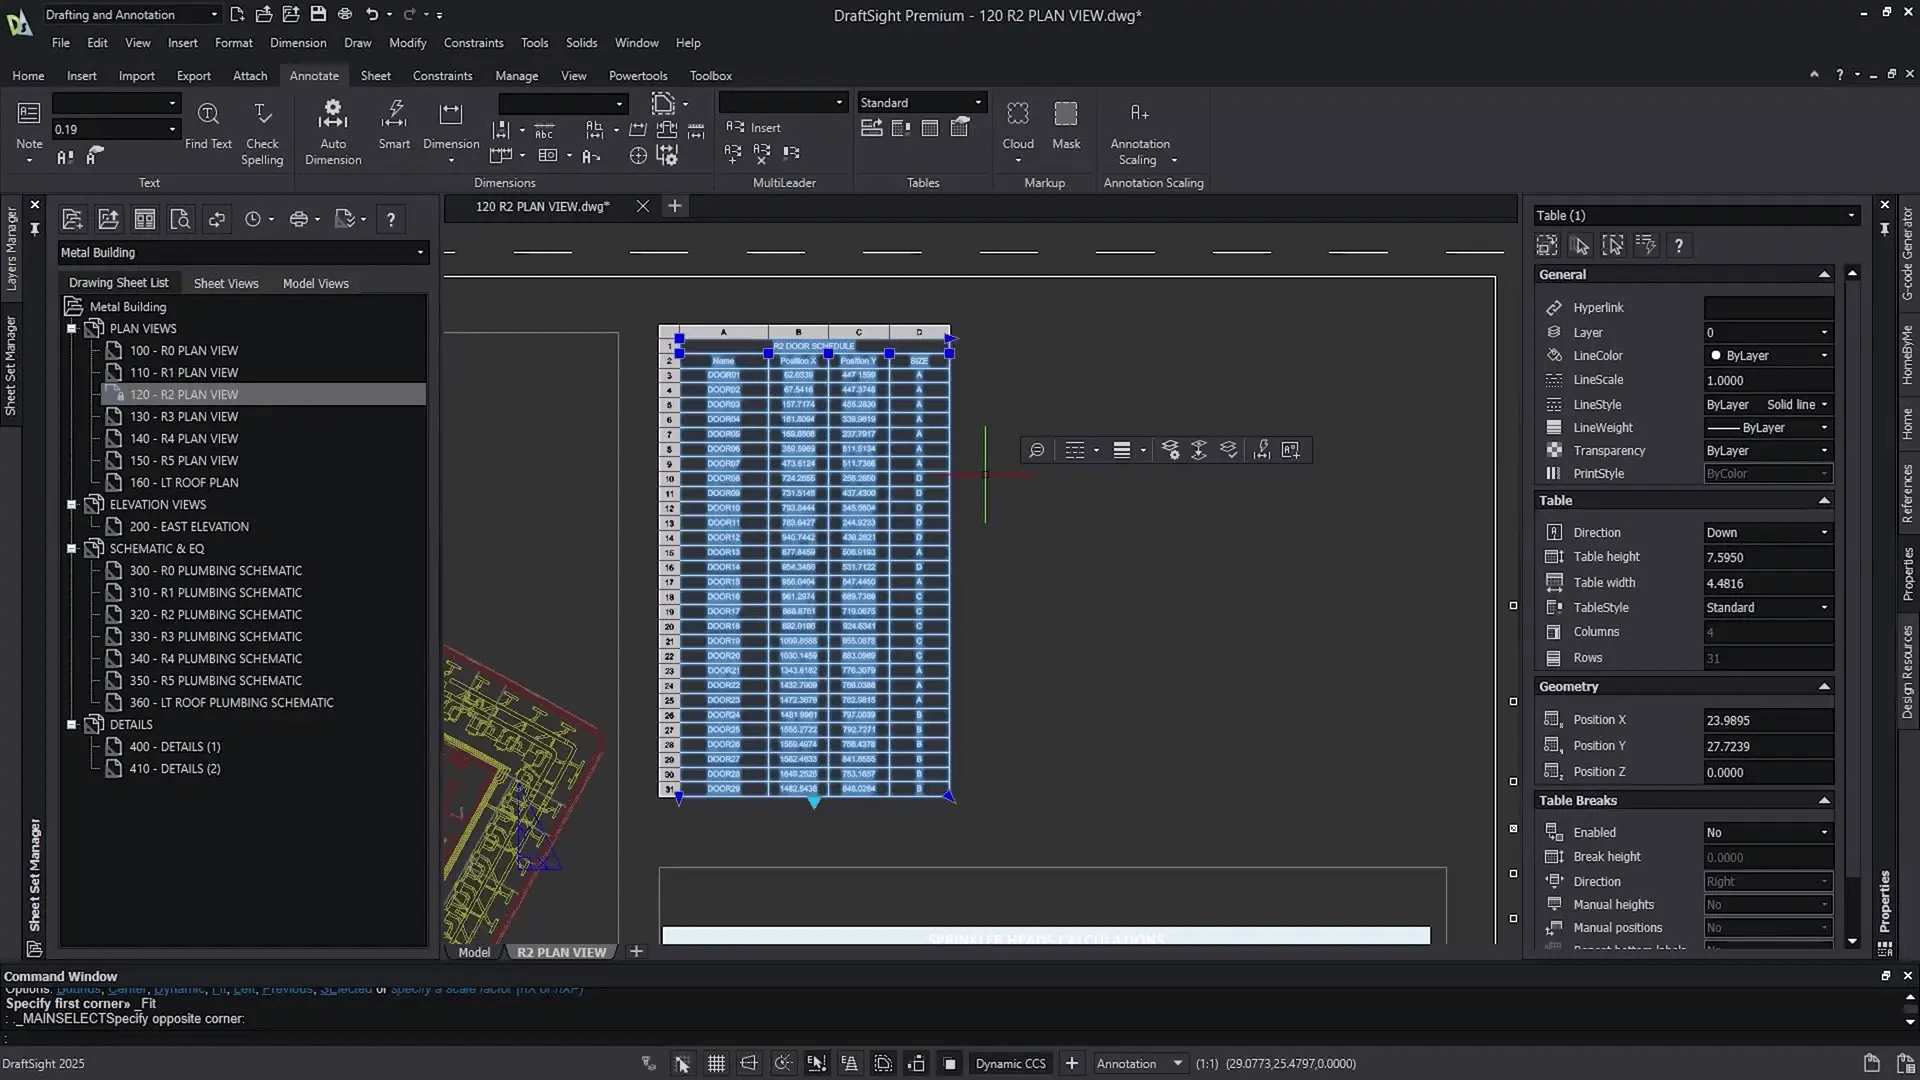Toggle the Snap mode in status bar
This screenshot has height=1080, width=1920.
click(682, 1064)
